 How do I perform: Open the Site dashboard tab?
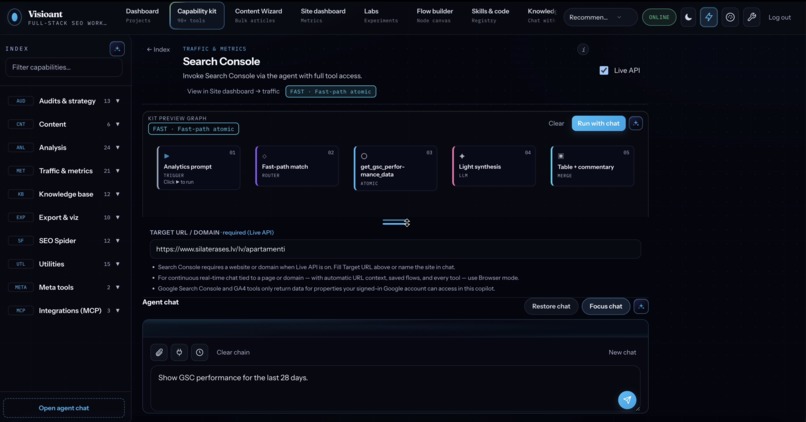point(323,15)
